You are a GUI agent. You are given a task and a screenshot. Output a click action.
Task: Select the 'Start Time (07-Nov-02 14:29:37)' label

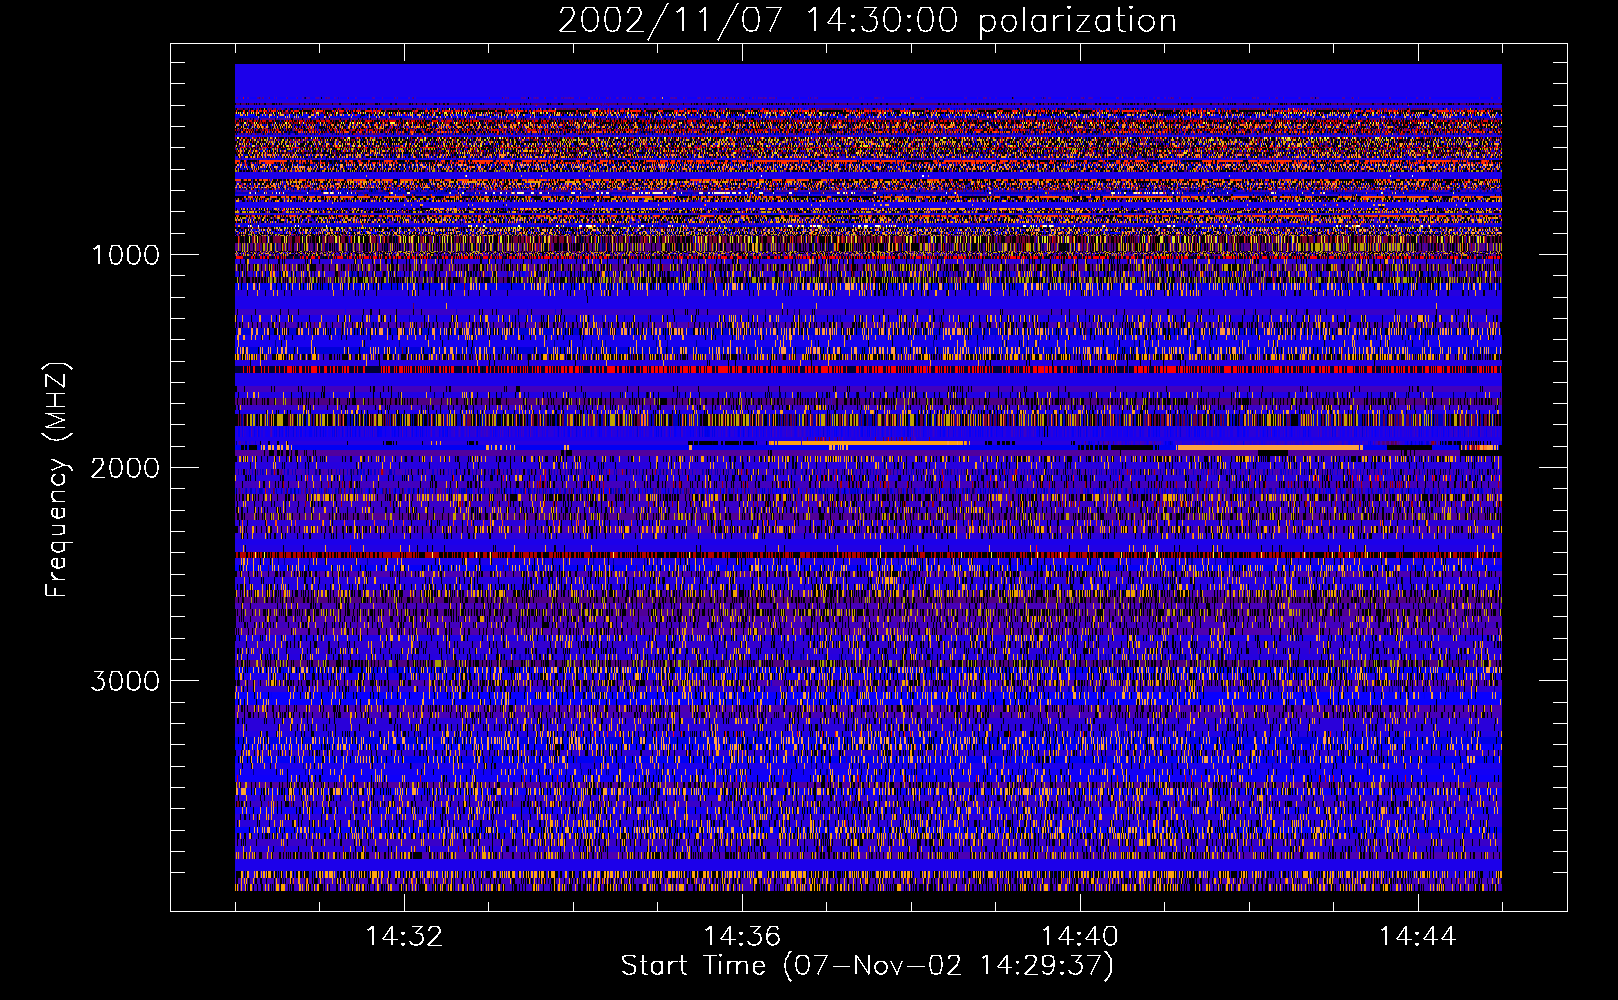click(x=867, y=966)
